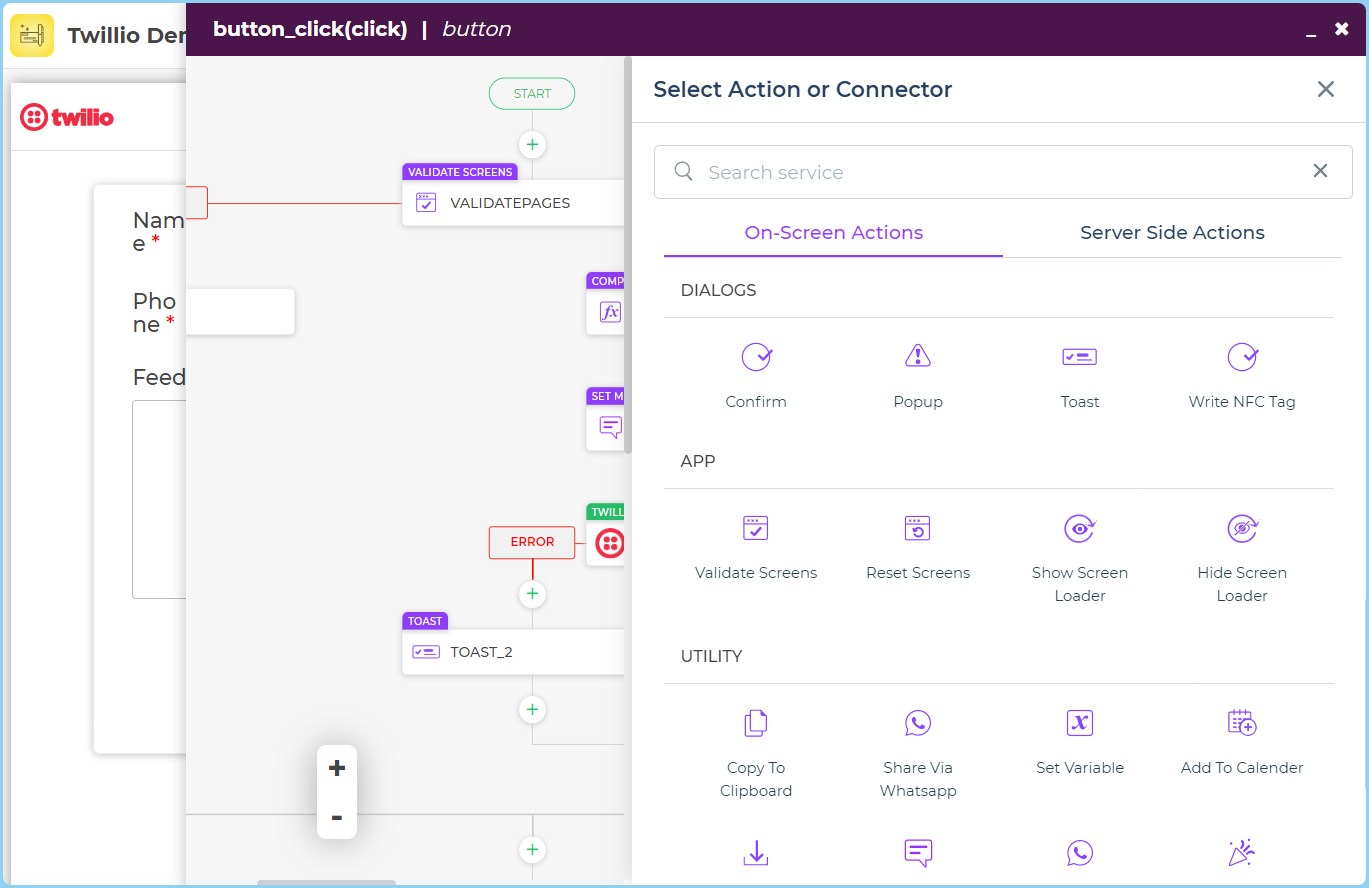Choose the Reset Screens action

click(917, 545)
